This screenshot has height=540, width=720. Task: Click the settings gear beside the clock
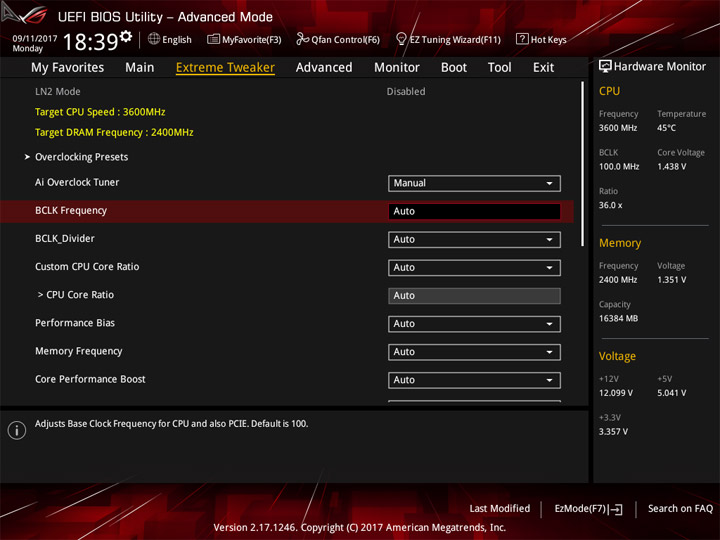point(126,36)
